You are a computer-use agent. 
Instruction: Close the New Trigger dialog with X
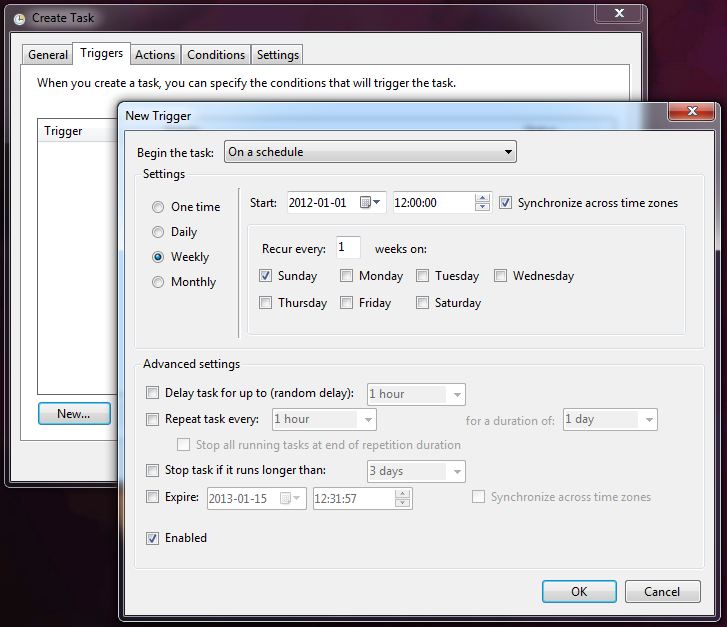(x=692, y=111)
